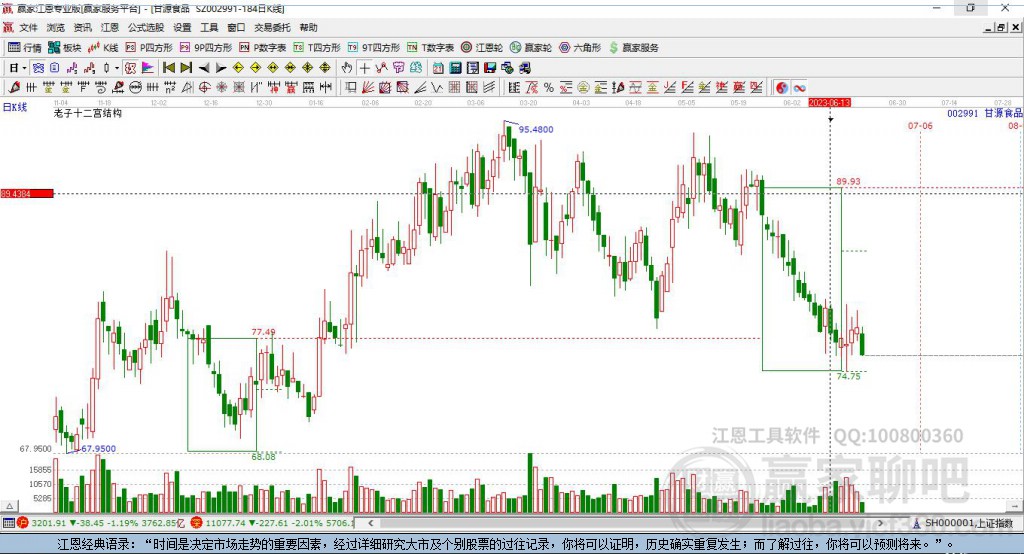Open the 公式选股 menu

(146, 27)
